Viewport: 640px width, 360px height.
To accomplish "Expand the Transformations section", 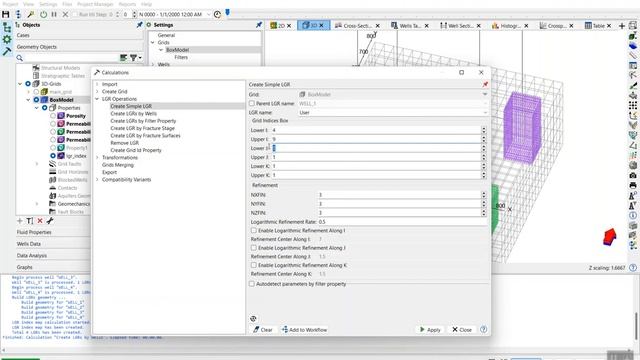I will tap(98, 158).
